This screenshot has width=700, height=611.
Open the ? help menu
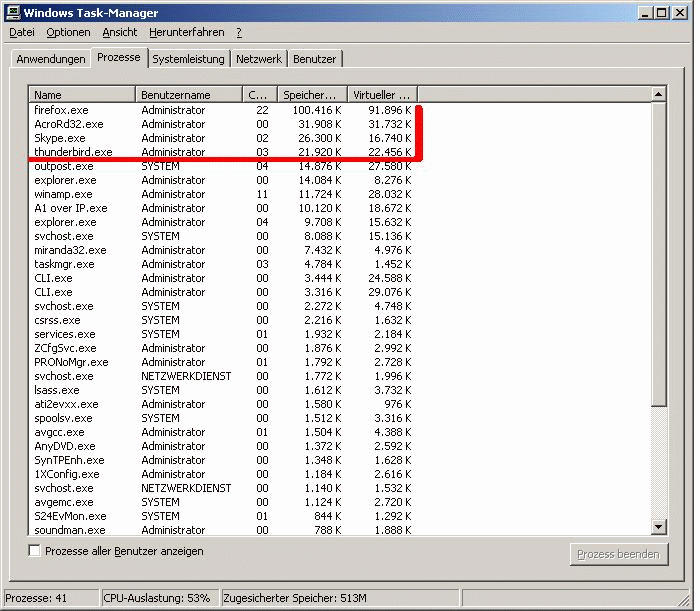(x=239, y=32)
